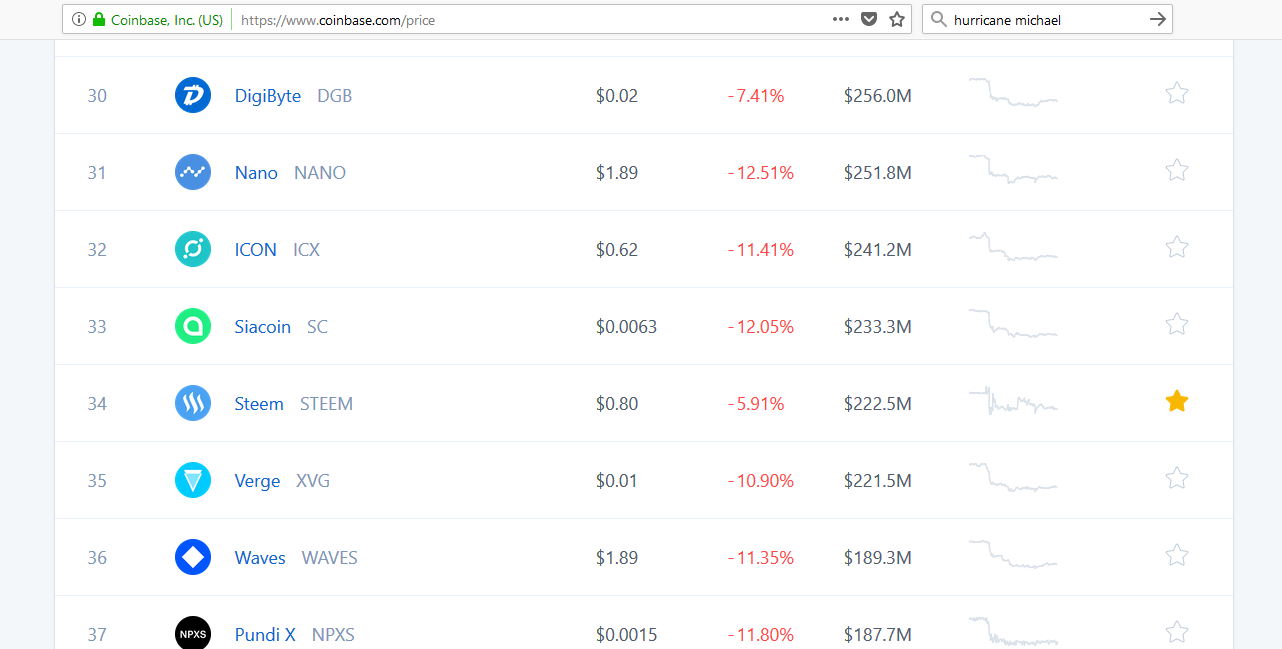Click the DigiByte price chart sparkline
Viewport: 1282px width, 649px height.
click(1013, 92)
